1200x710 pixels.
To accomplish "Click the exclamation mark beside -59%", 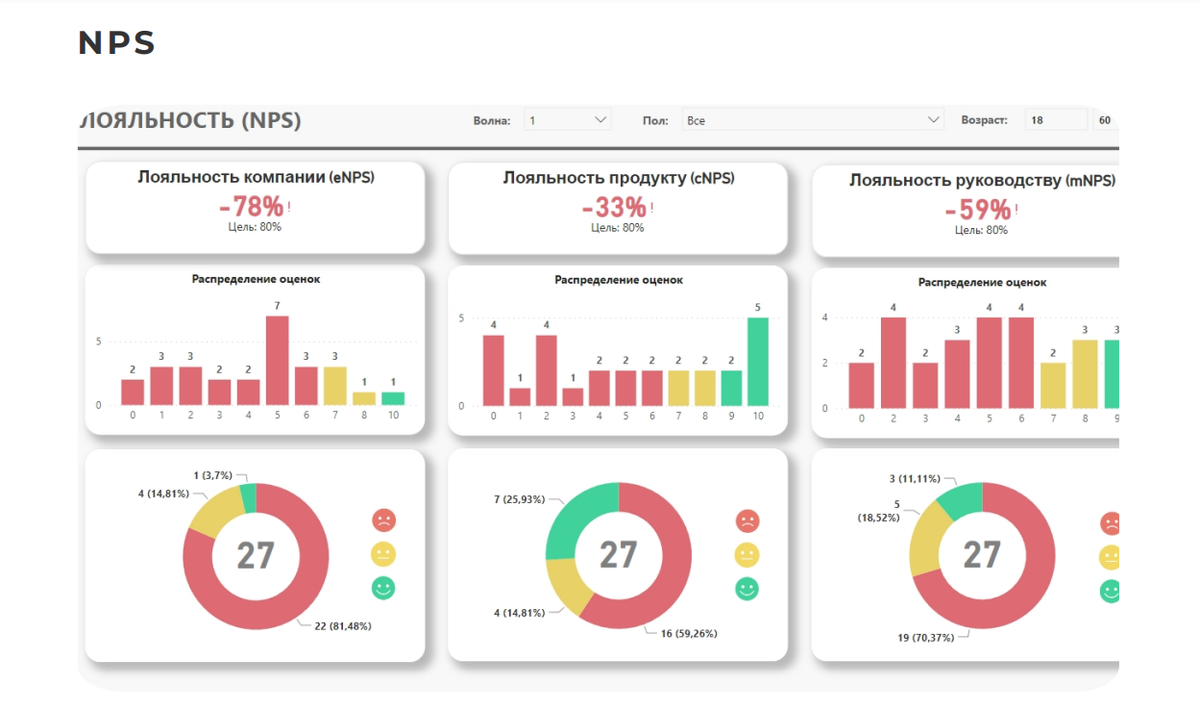I will [1017, 210].
